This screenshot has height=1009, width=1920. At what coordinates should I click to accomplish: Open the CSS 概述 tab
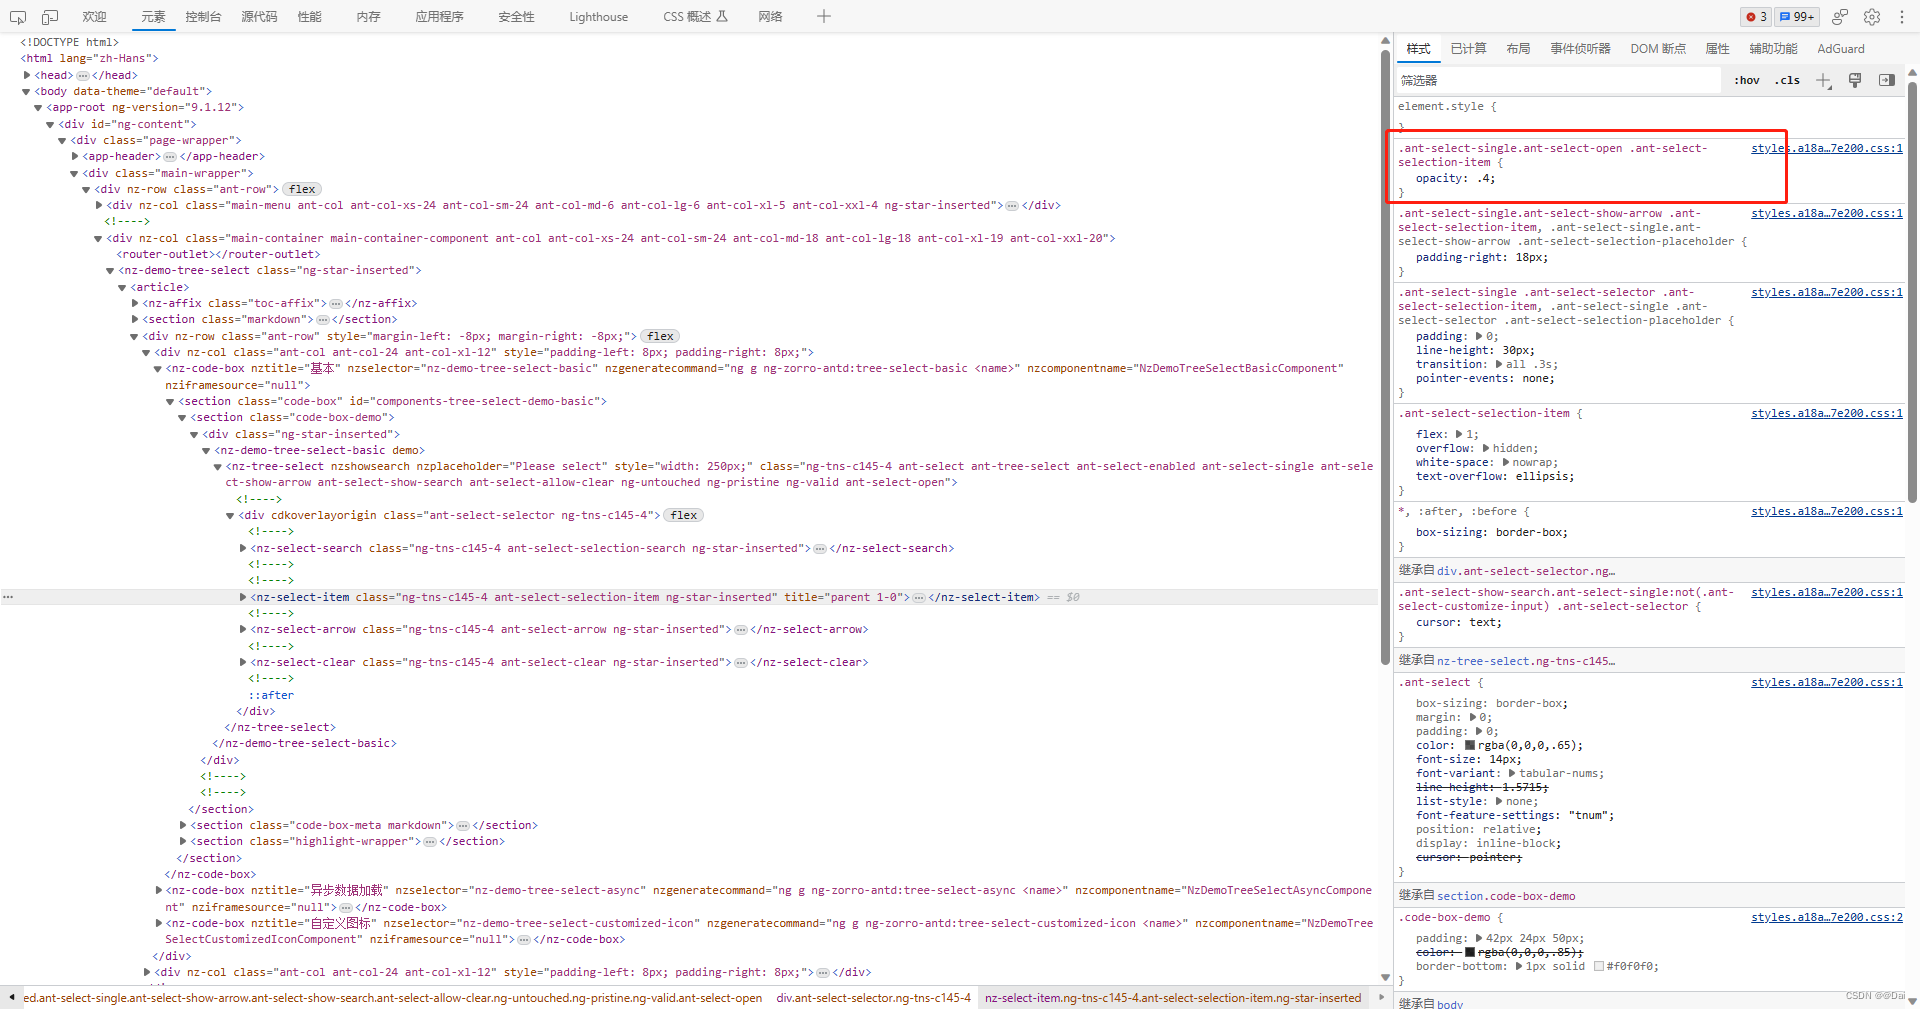pos(695,17)
